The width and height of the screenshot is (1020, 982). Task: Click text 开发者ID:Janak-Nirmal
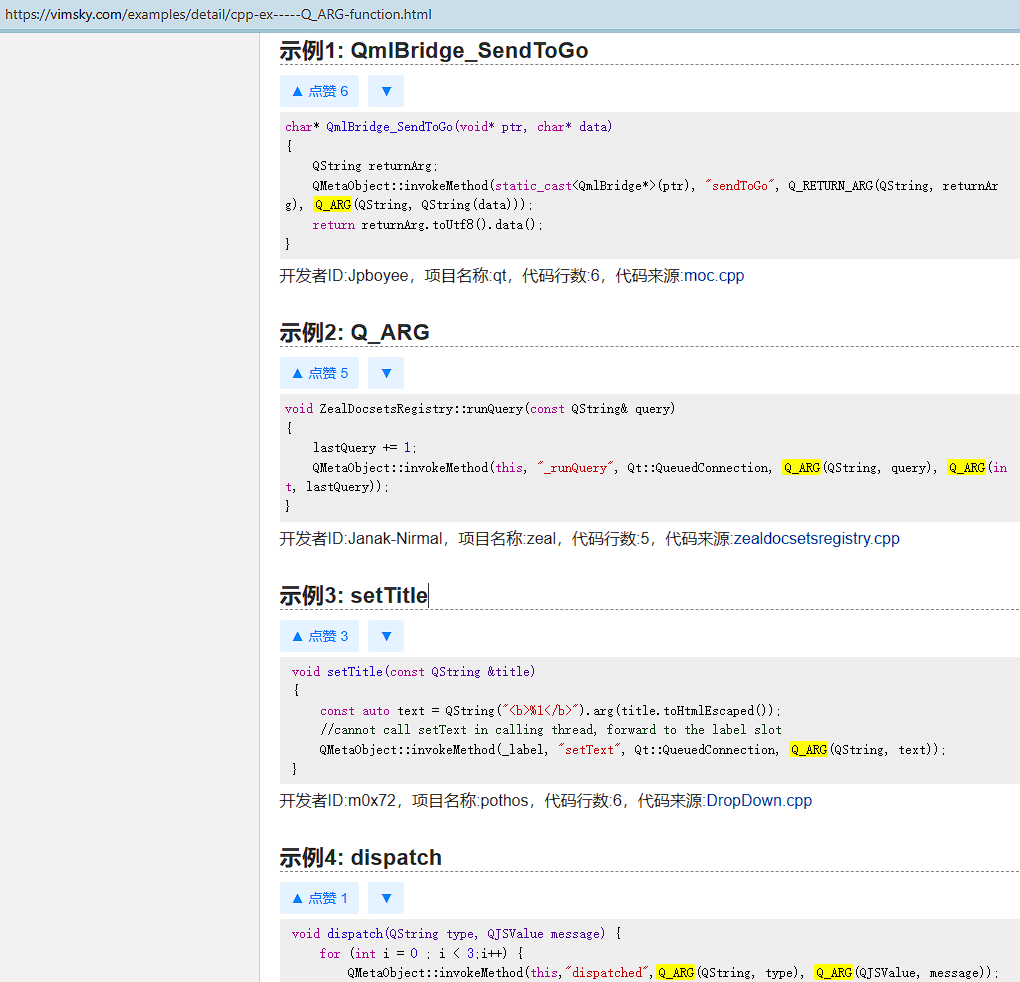tap(361, 538)
